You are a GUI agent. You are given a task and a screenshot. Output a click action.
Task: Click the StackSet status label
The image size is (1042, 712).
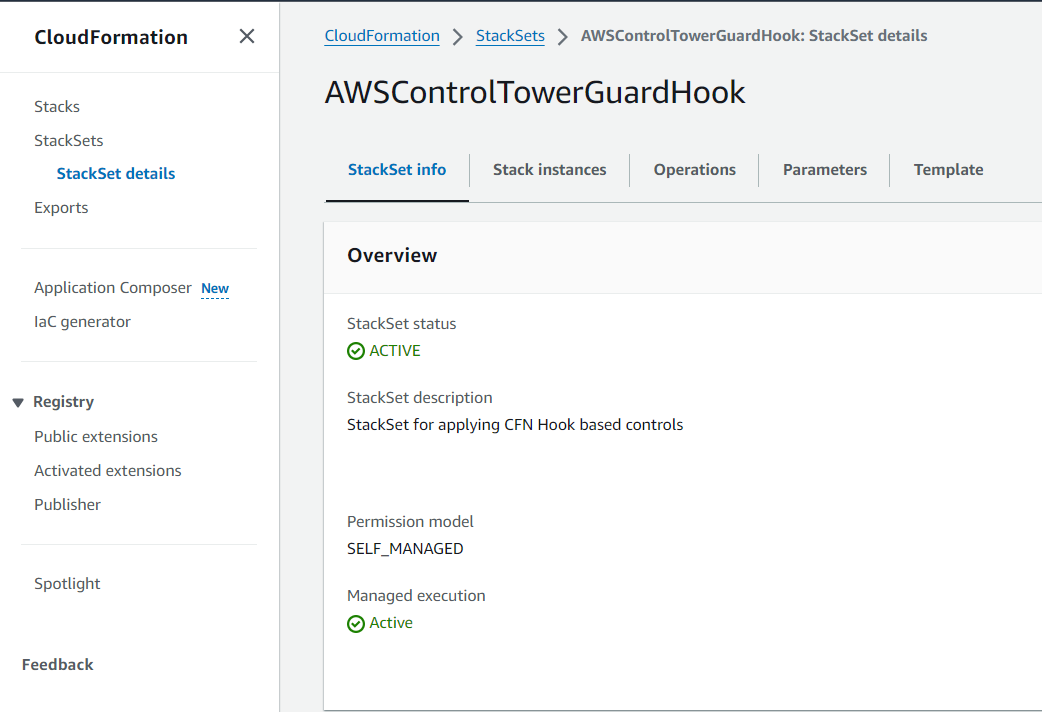401,324
